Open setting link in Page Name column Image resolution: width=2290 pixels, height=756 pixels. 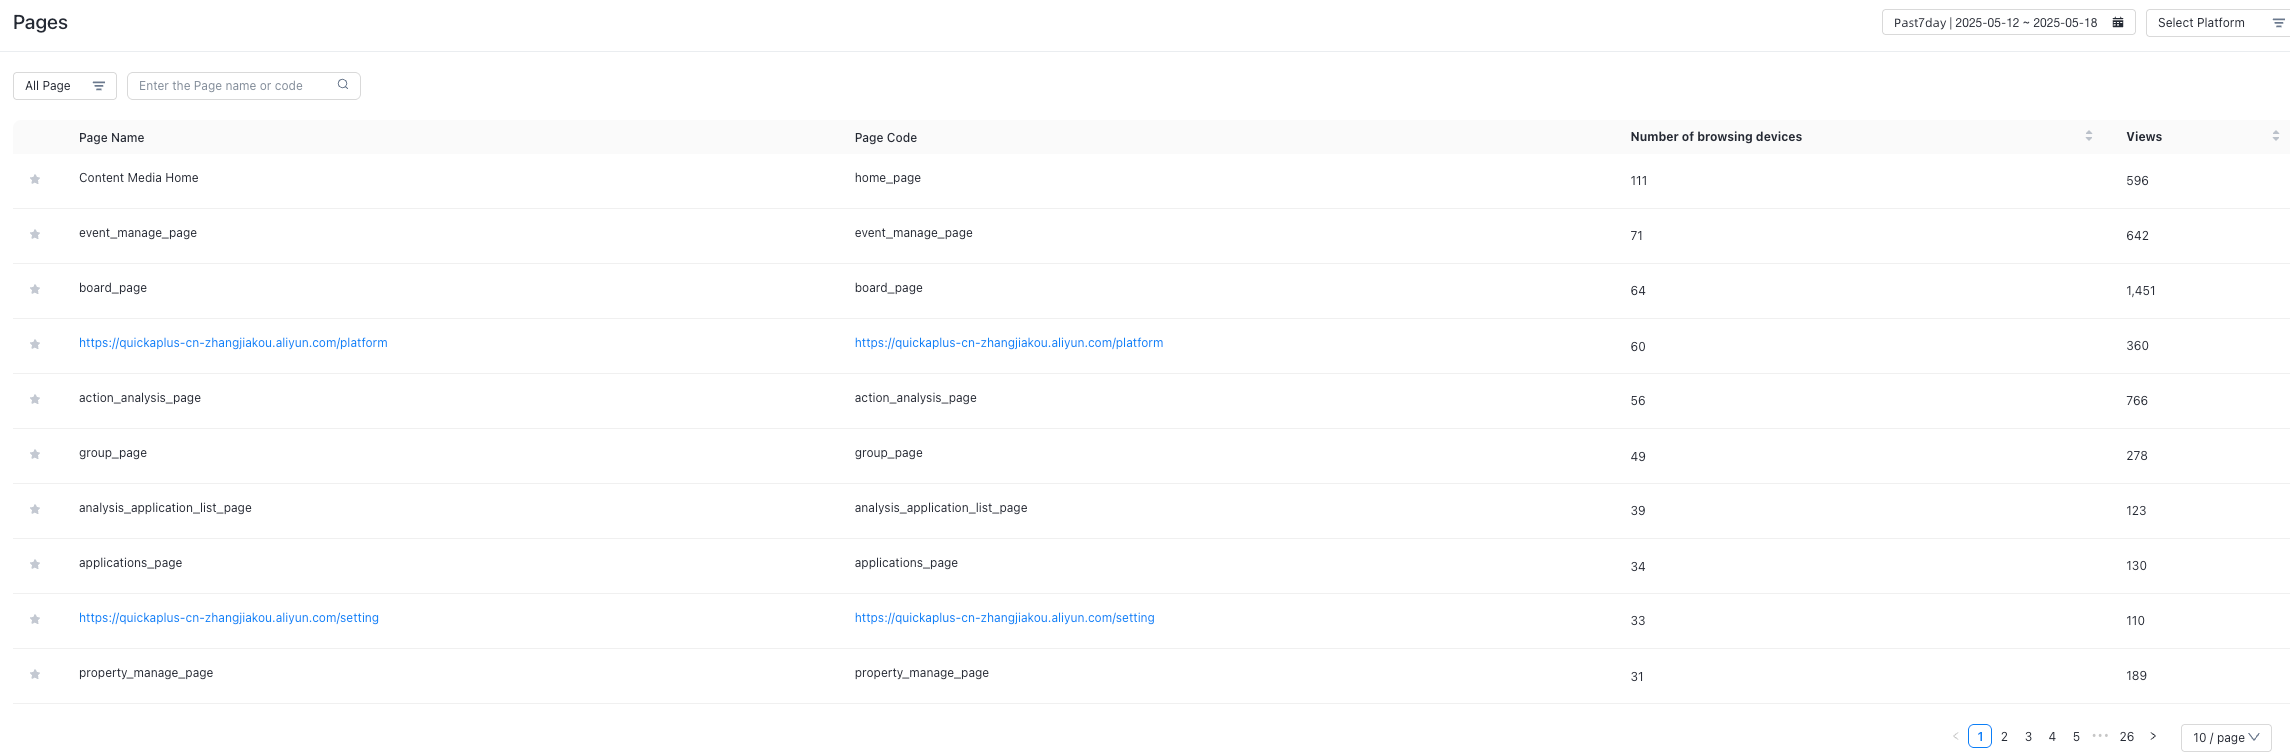pos(229,618)
